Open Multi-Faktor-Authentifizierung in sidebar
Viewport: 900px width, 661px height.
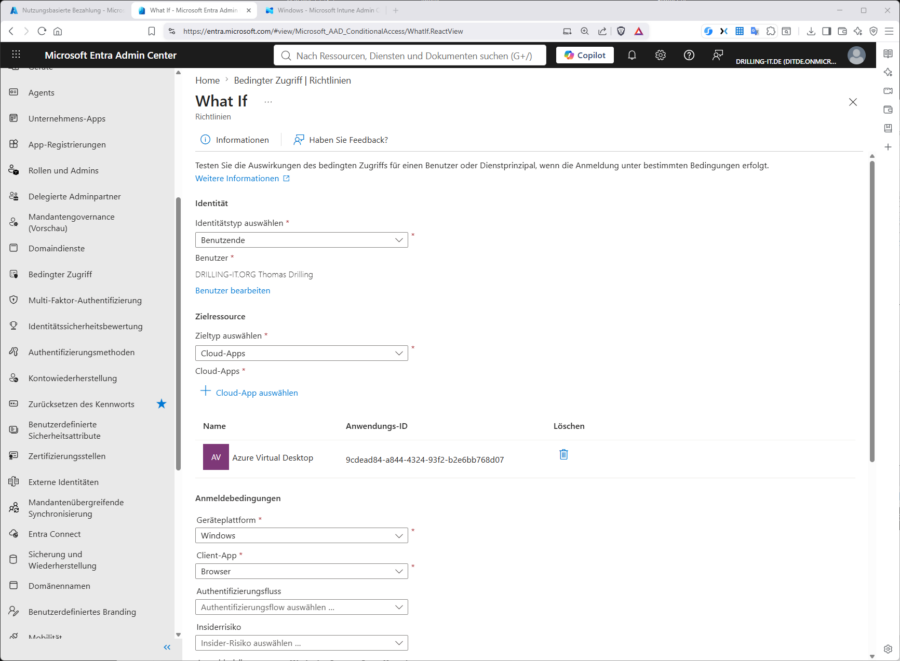pos(85,300)
